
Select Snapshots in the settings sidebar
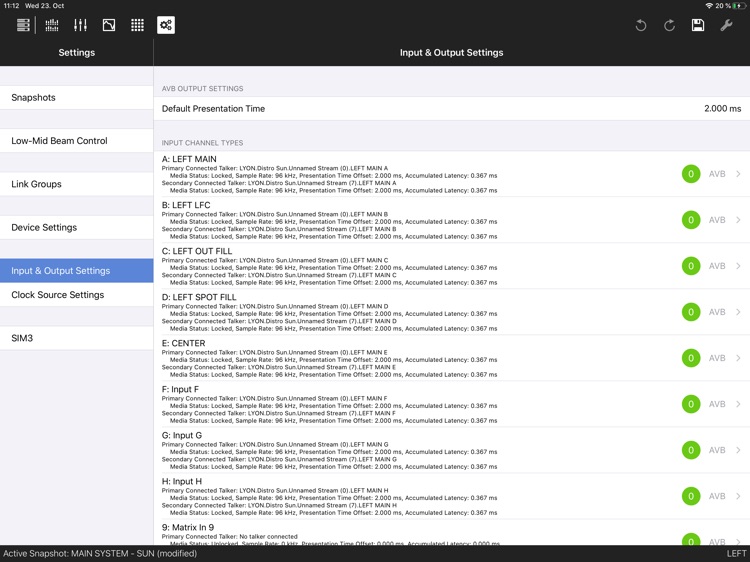[x=77, y=98]
